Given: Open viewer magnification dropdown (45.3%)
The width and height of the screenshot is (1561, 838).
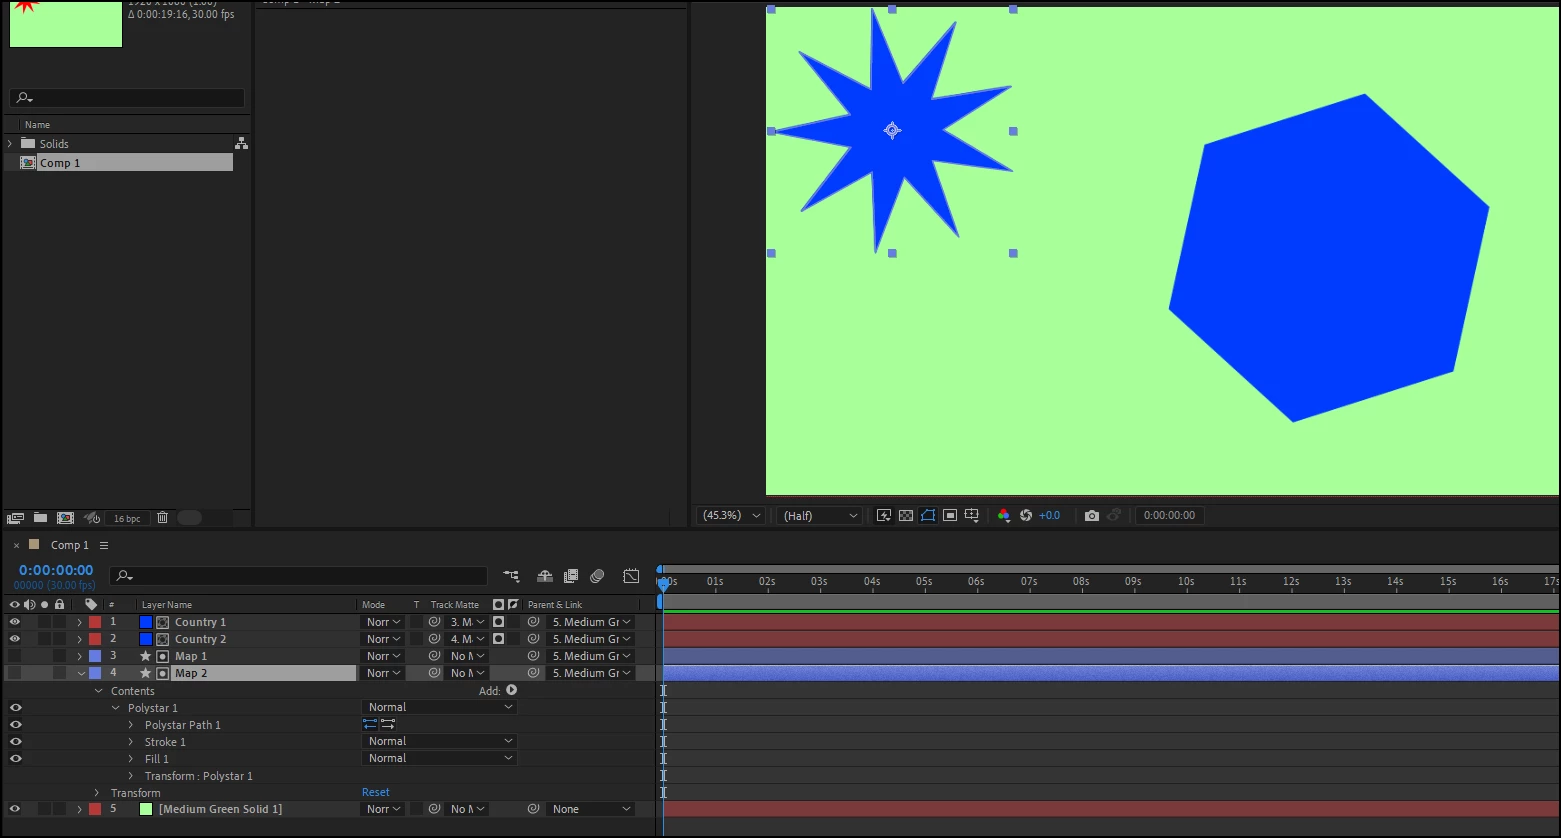Looking at the screenshot, I should pos(731,515).
